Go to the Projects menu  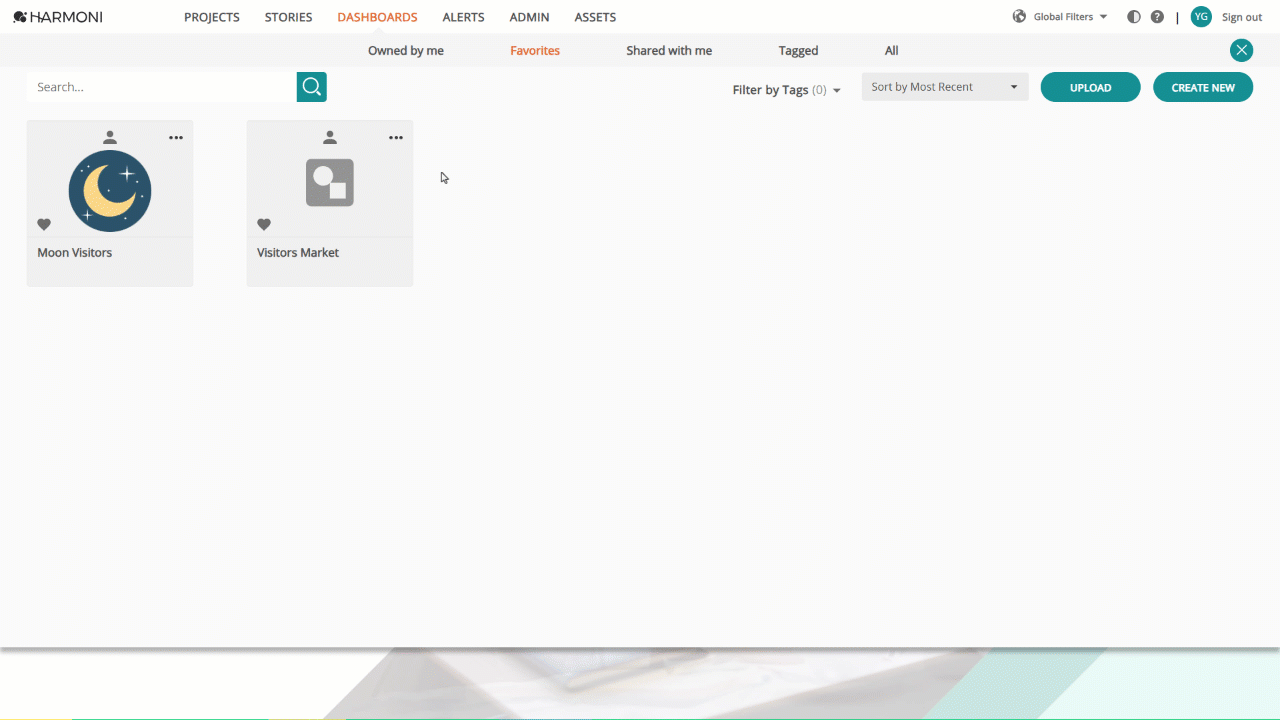[x=212, y=17]
